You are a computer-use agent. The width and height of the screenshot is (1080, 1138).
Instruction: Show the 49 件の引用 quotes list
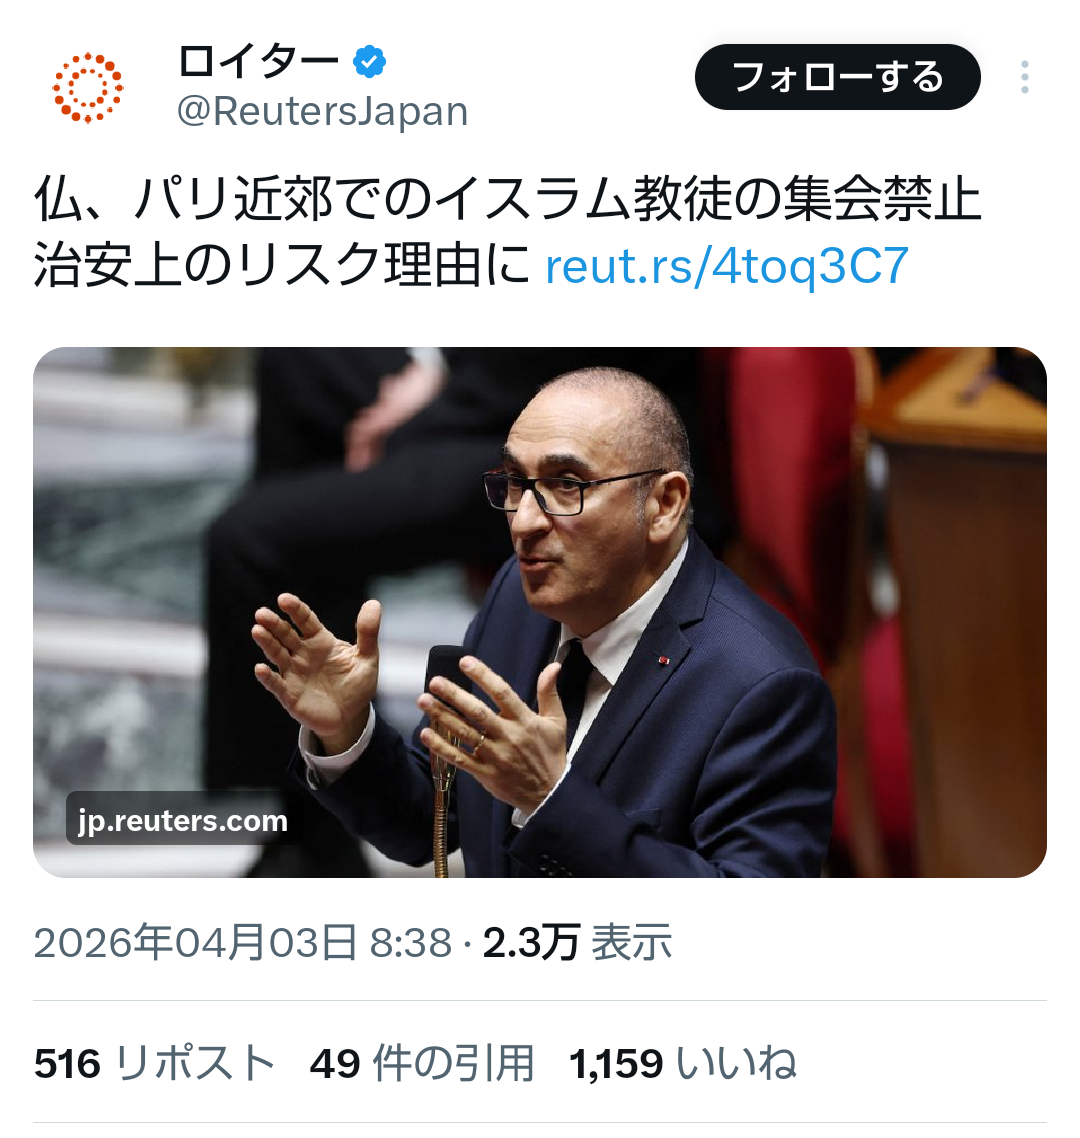click(422, 1064)
